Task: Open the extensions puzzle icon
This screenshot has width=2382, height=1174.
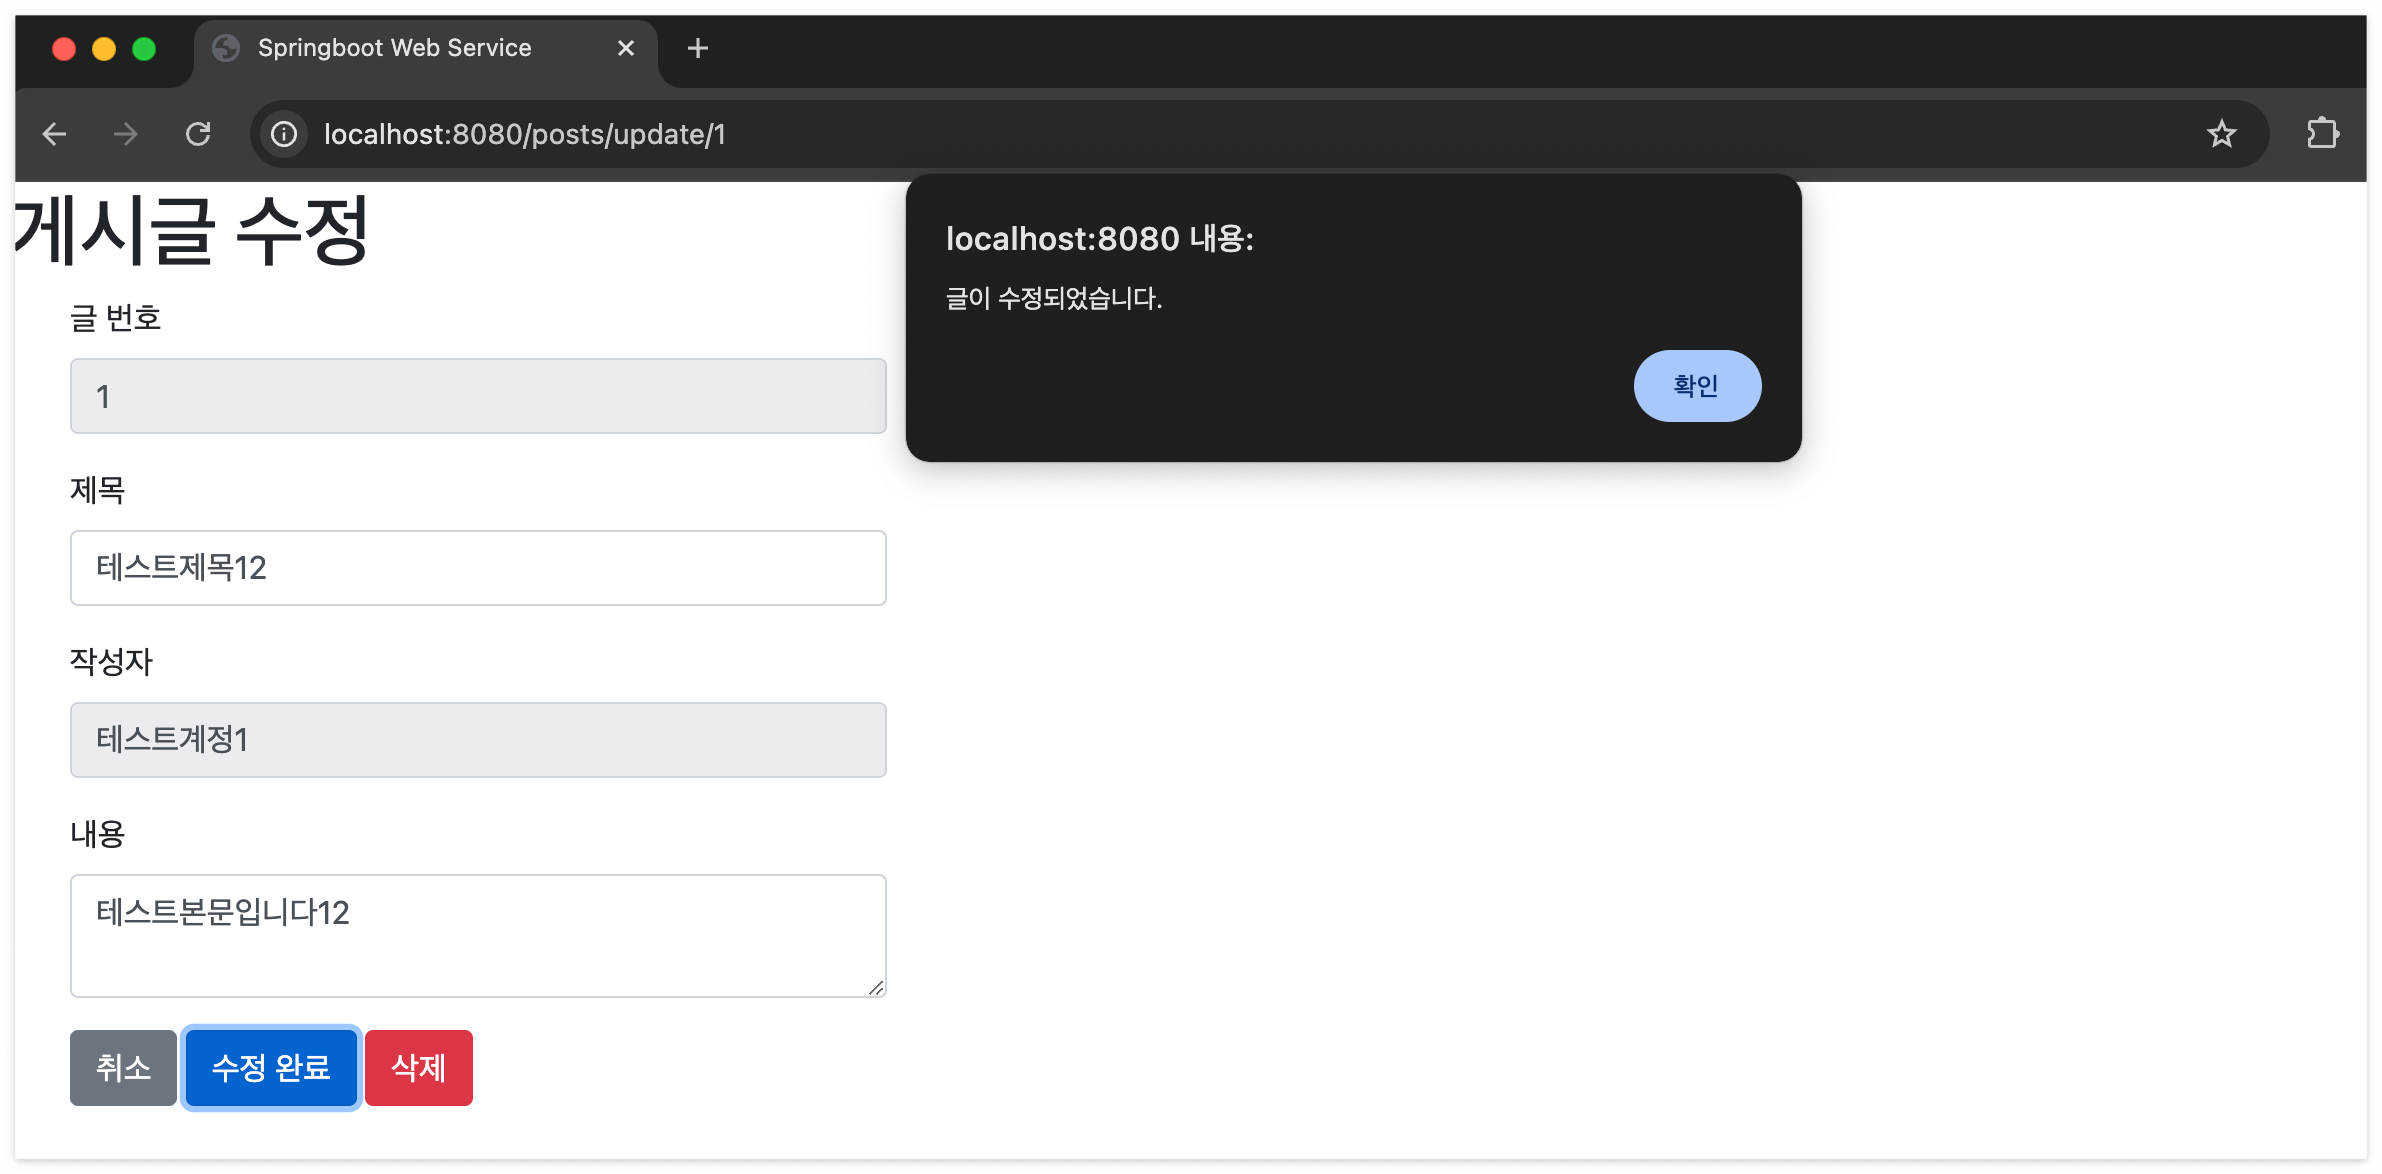Action: [2322, 134]
